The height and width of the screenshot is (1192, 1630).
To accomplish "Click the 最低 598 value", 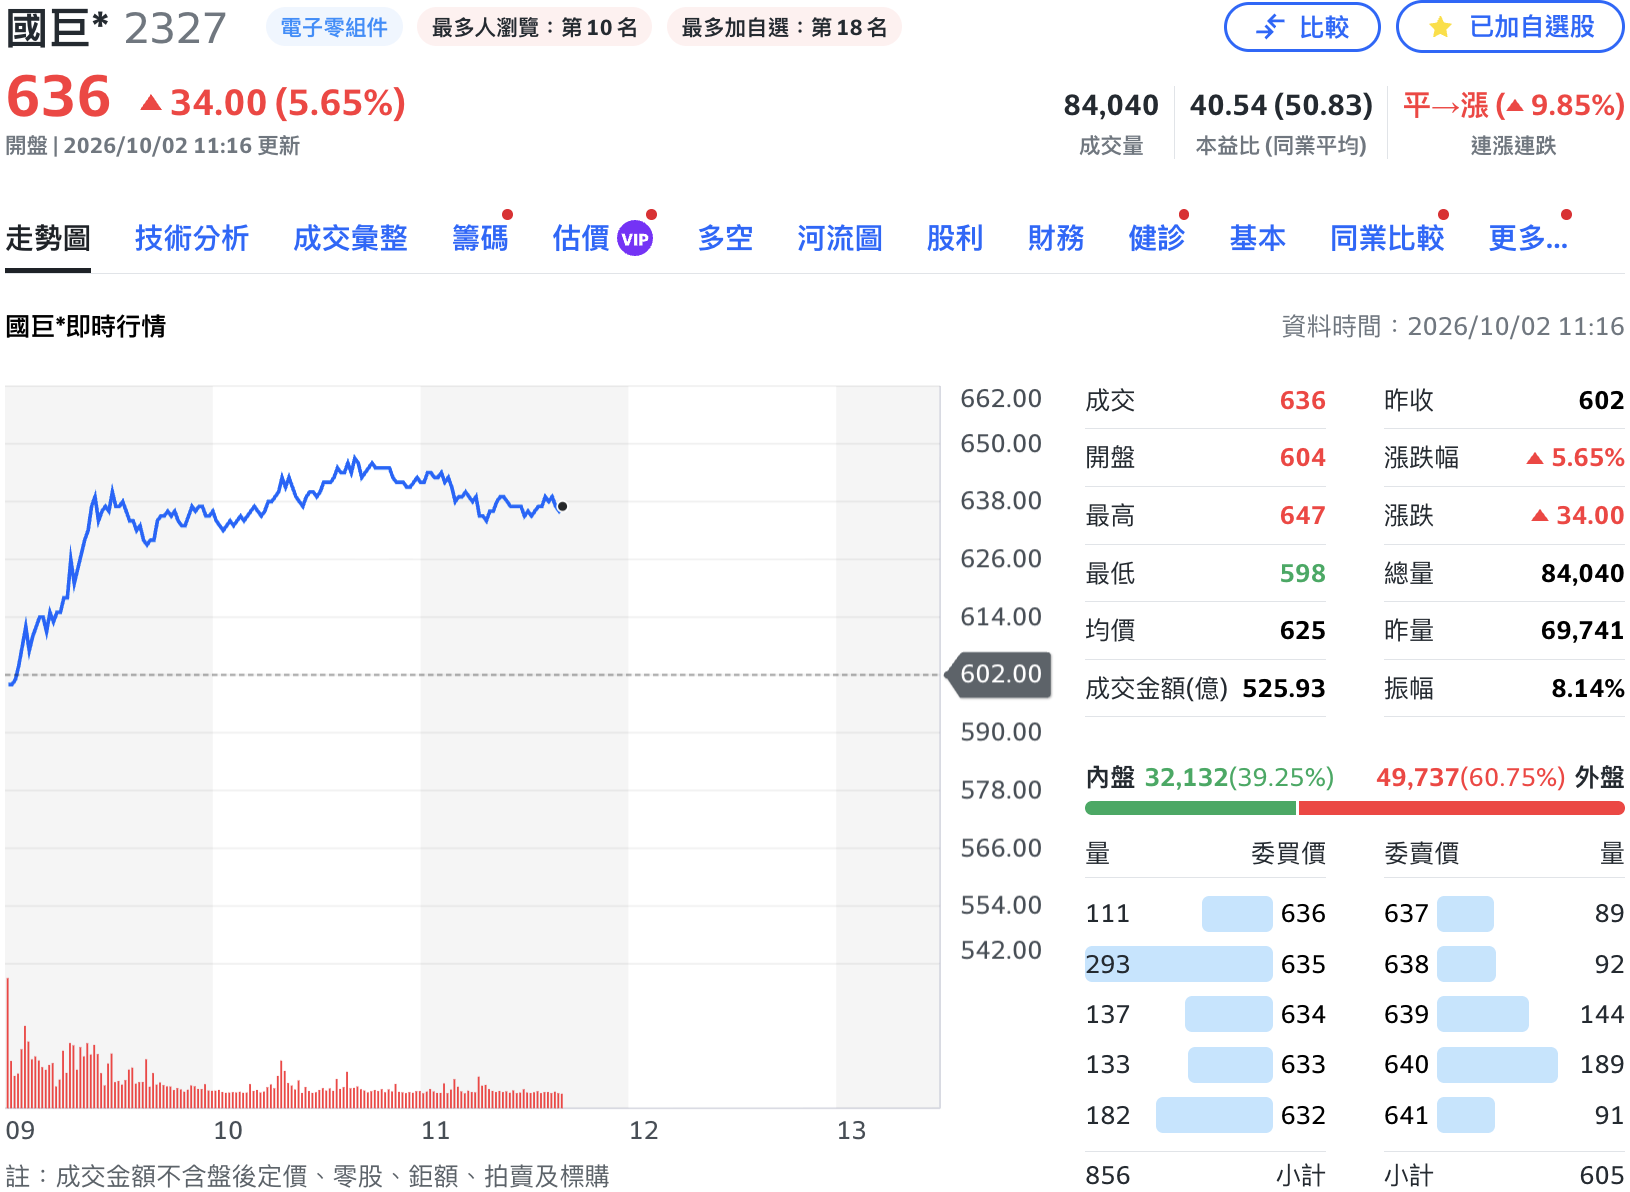I will [x=1303, y=573].
